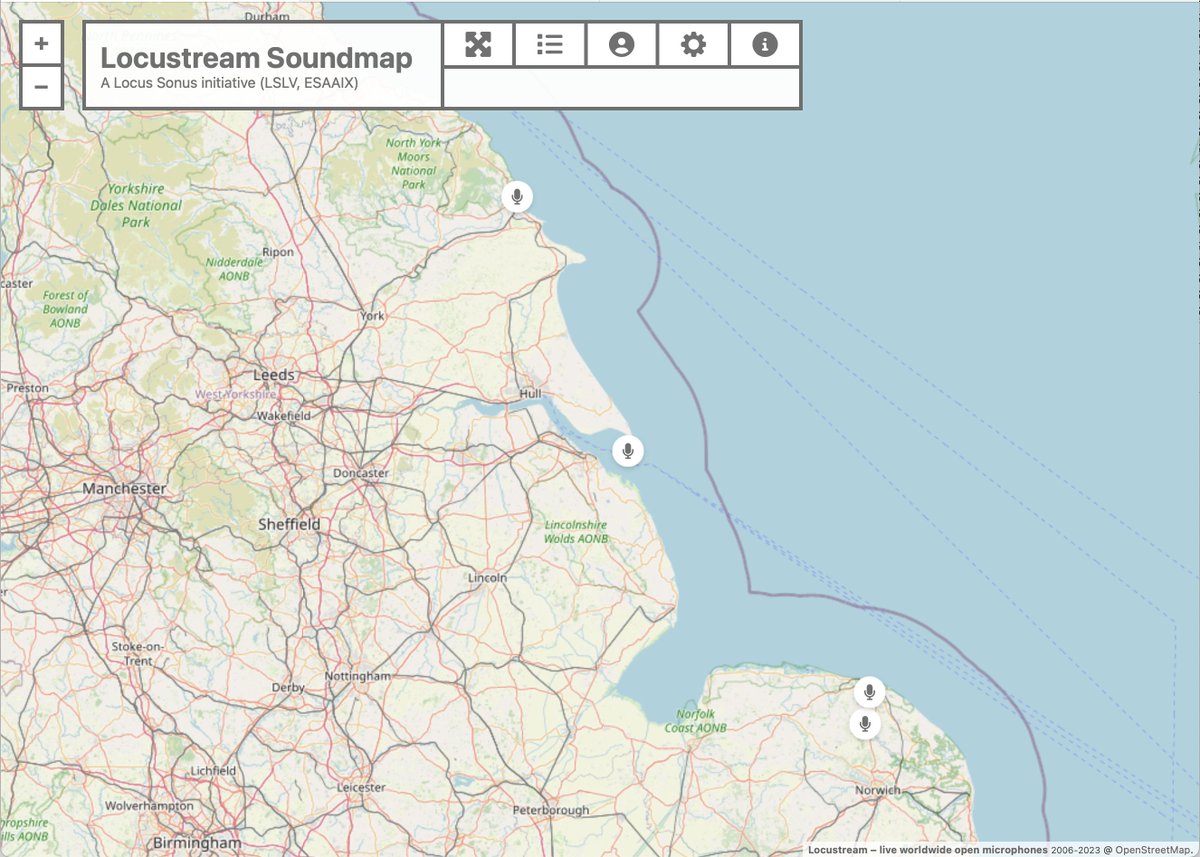The height and width of the screenshot is (857, 1200).
Task: Open the information icon
Action: pyautogui.click(x=765, y=44)
